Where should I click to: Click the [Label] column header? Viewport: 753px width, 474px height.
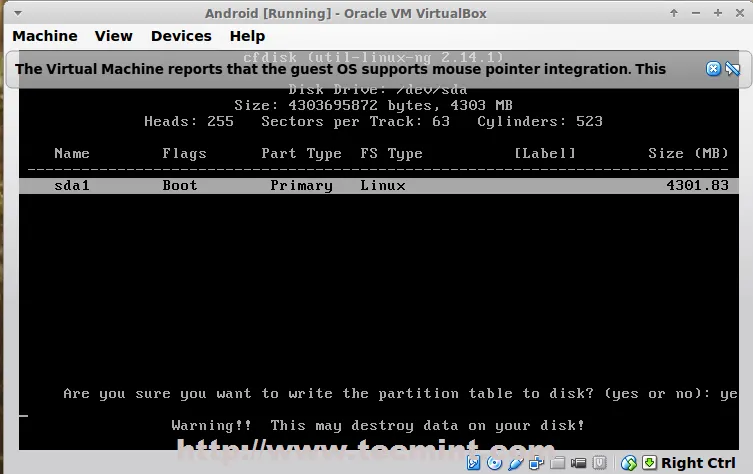coord(545,154)
